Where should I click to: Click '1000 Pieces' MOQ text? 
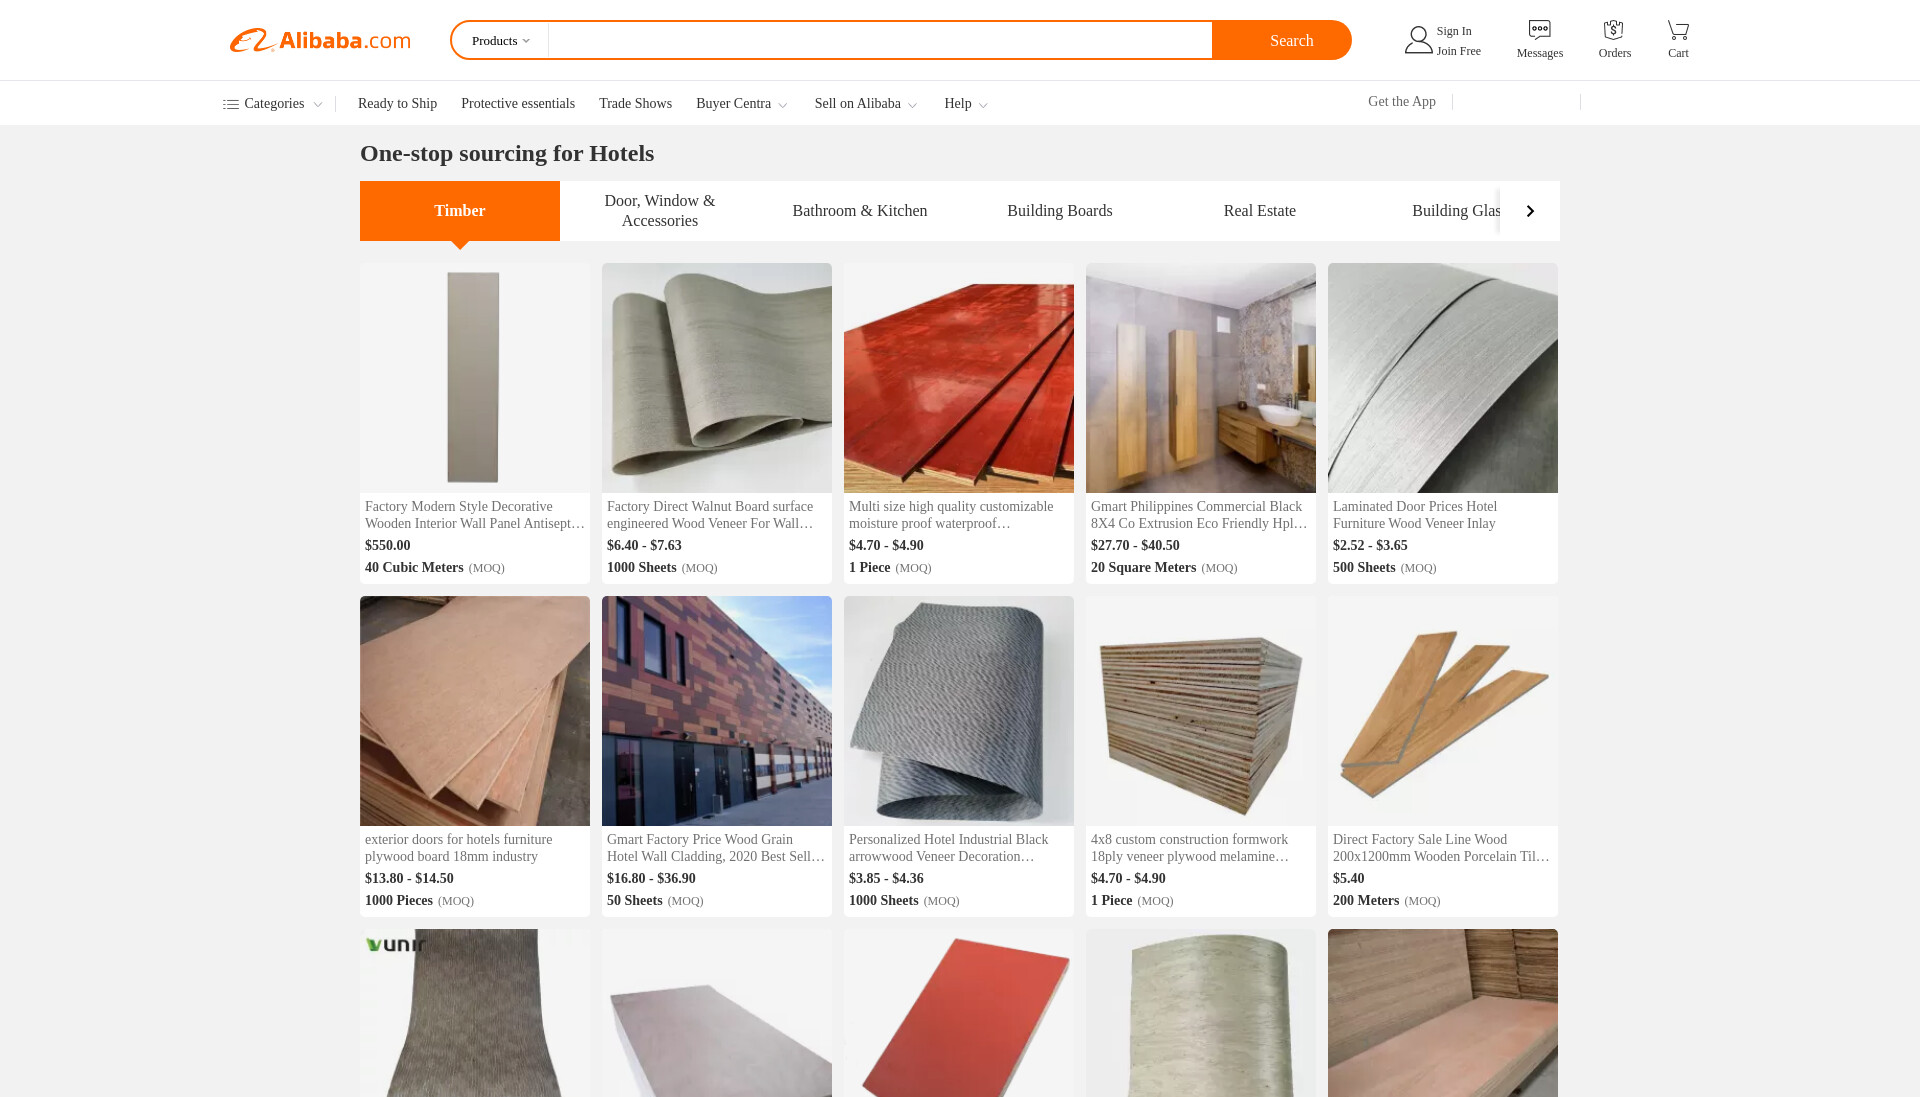coord(399,901)
